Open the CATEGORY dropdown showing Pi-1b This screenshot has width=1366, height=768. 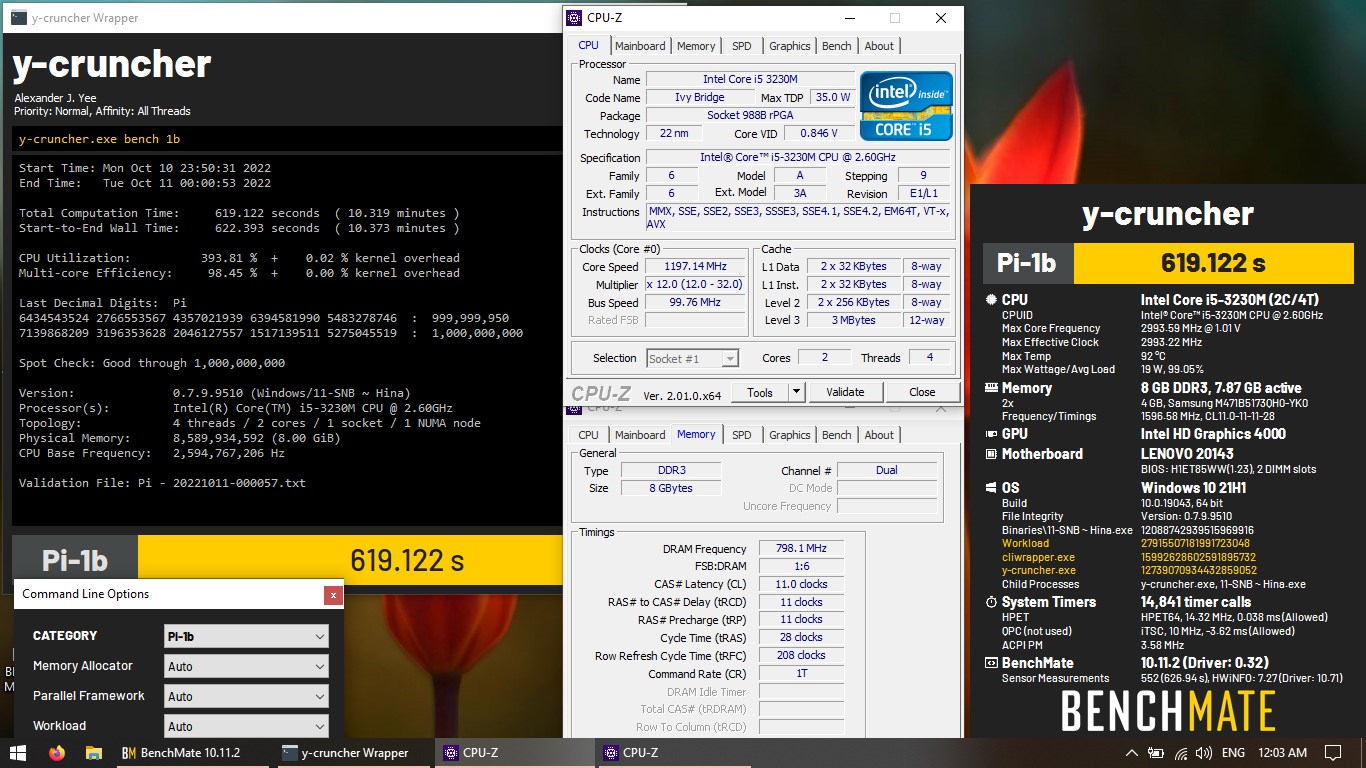point(246,636)
